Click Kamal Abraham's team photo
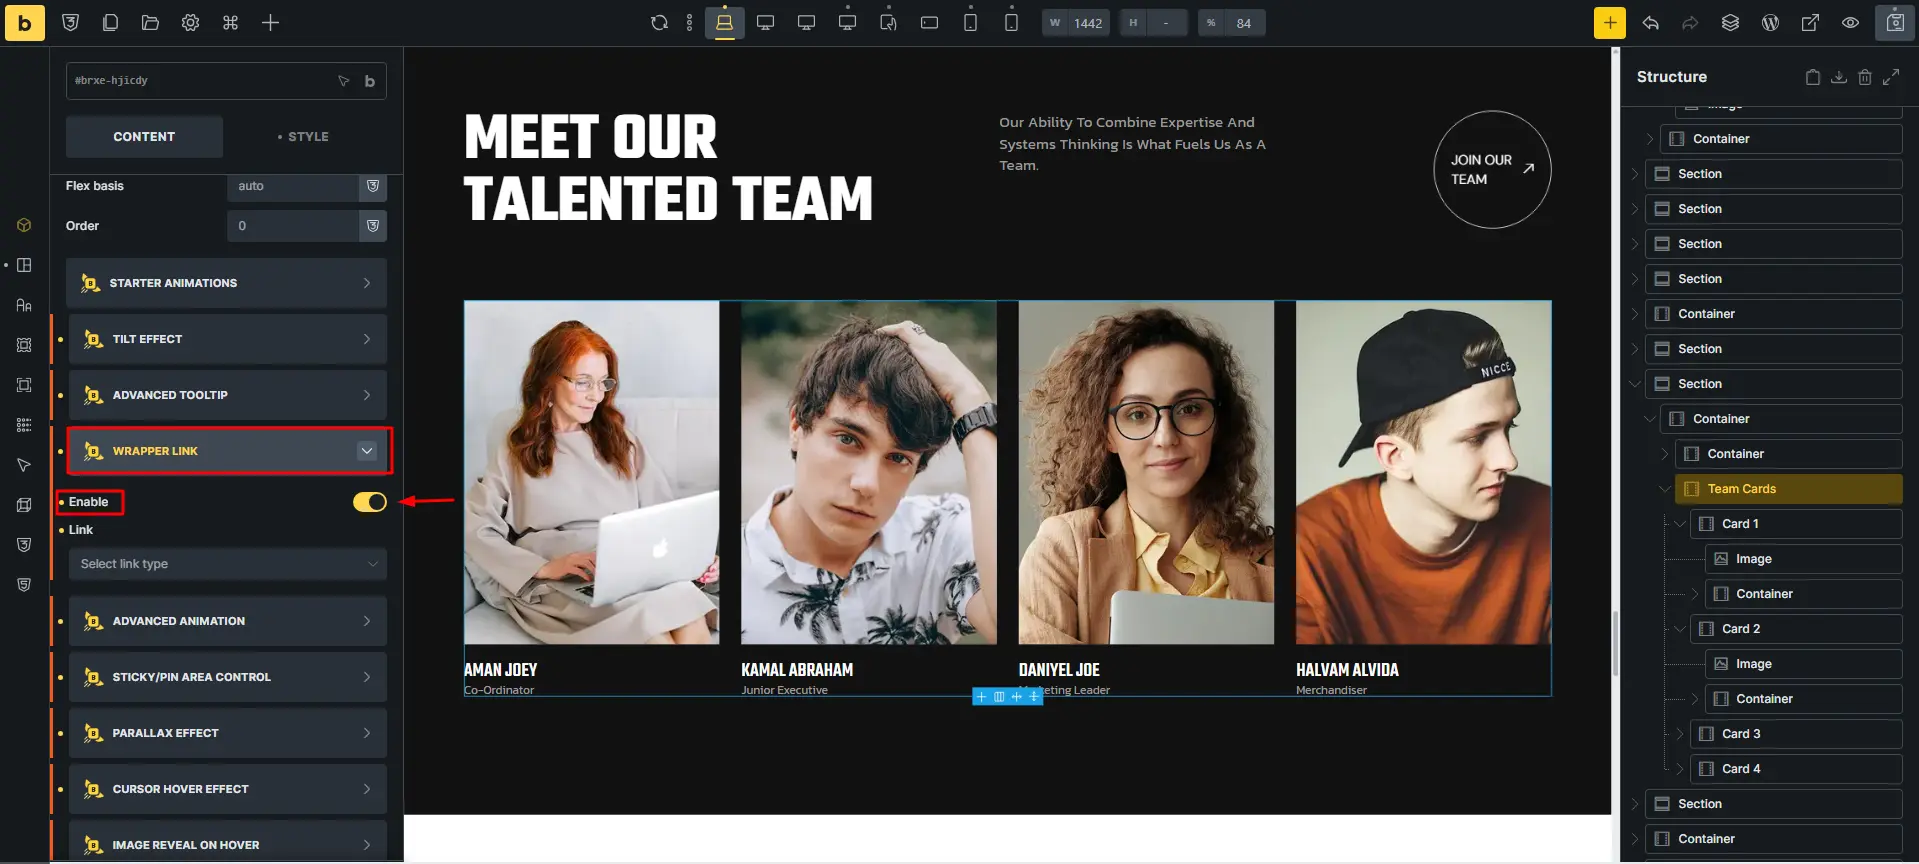The image size is (1919, 864). point(868,472)
